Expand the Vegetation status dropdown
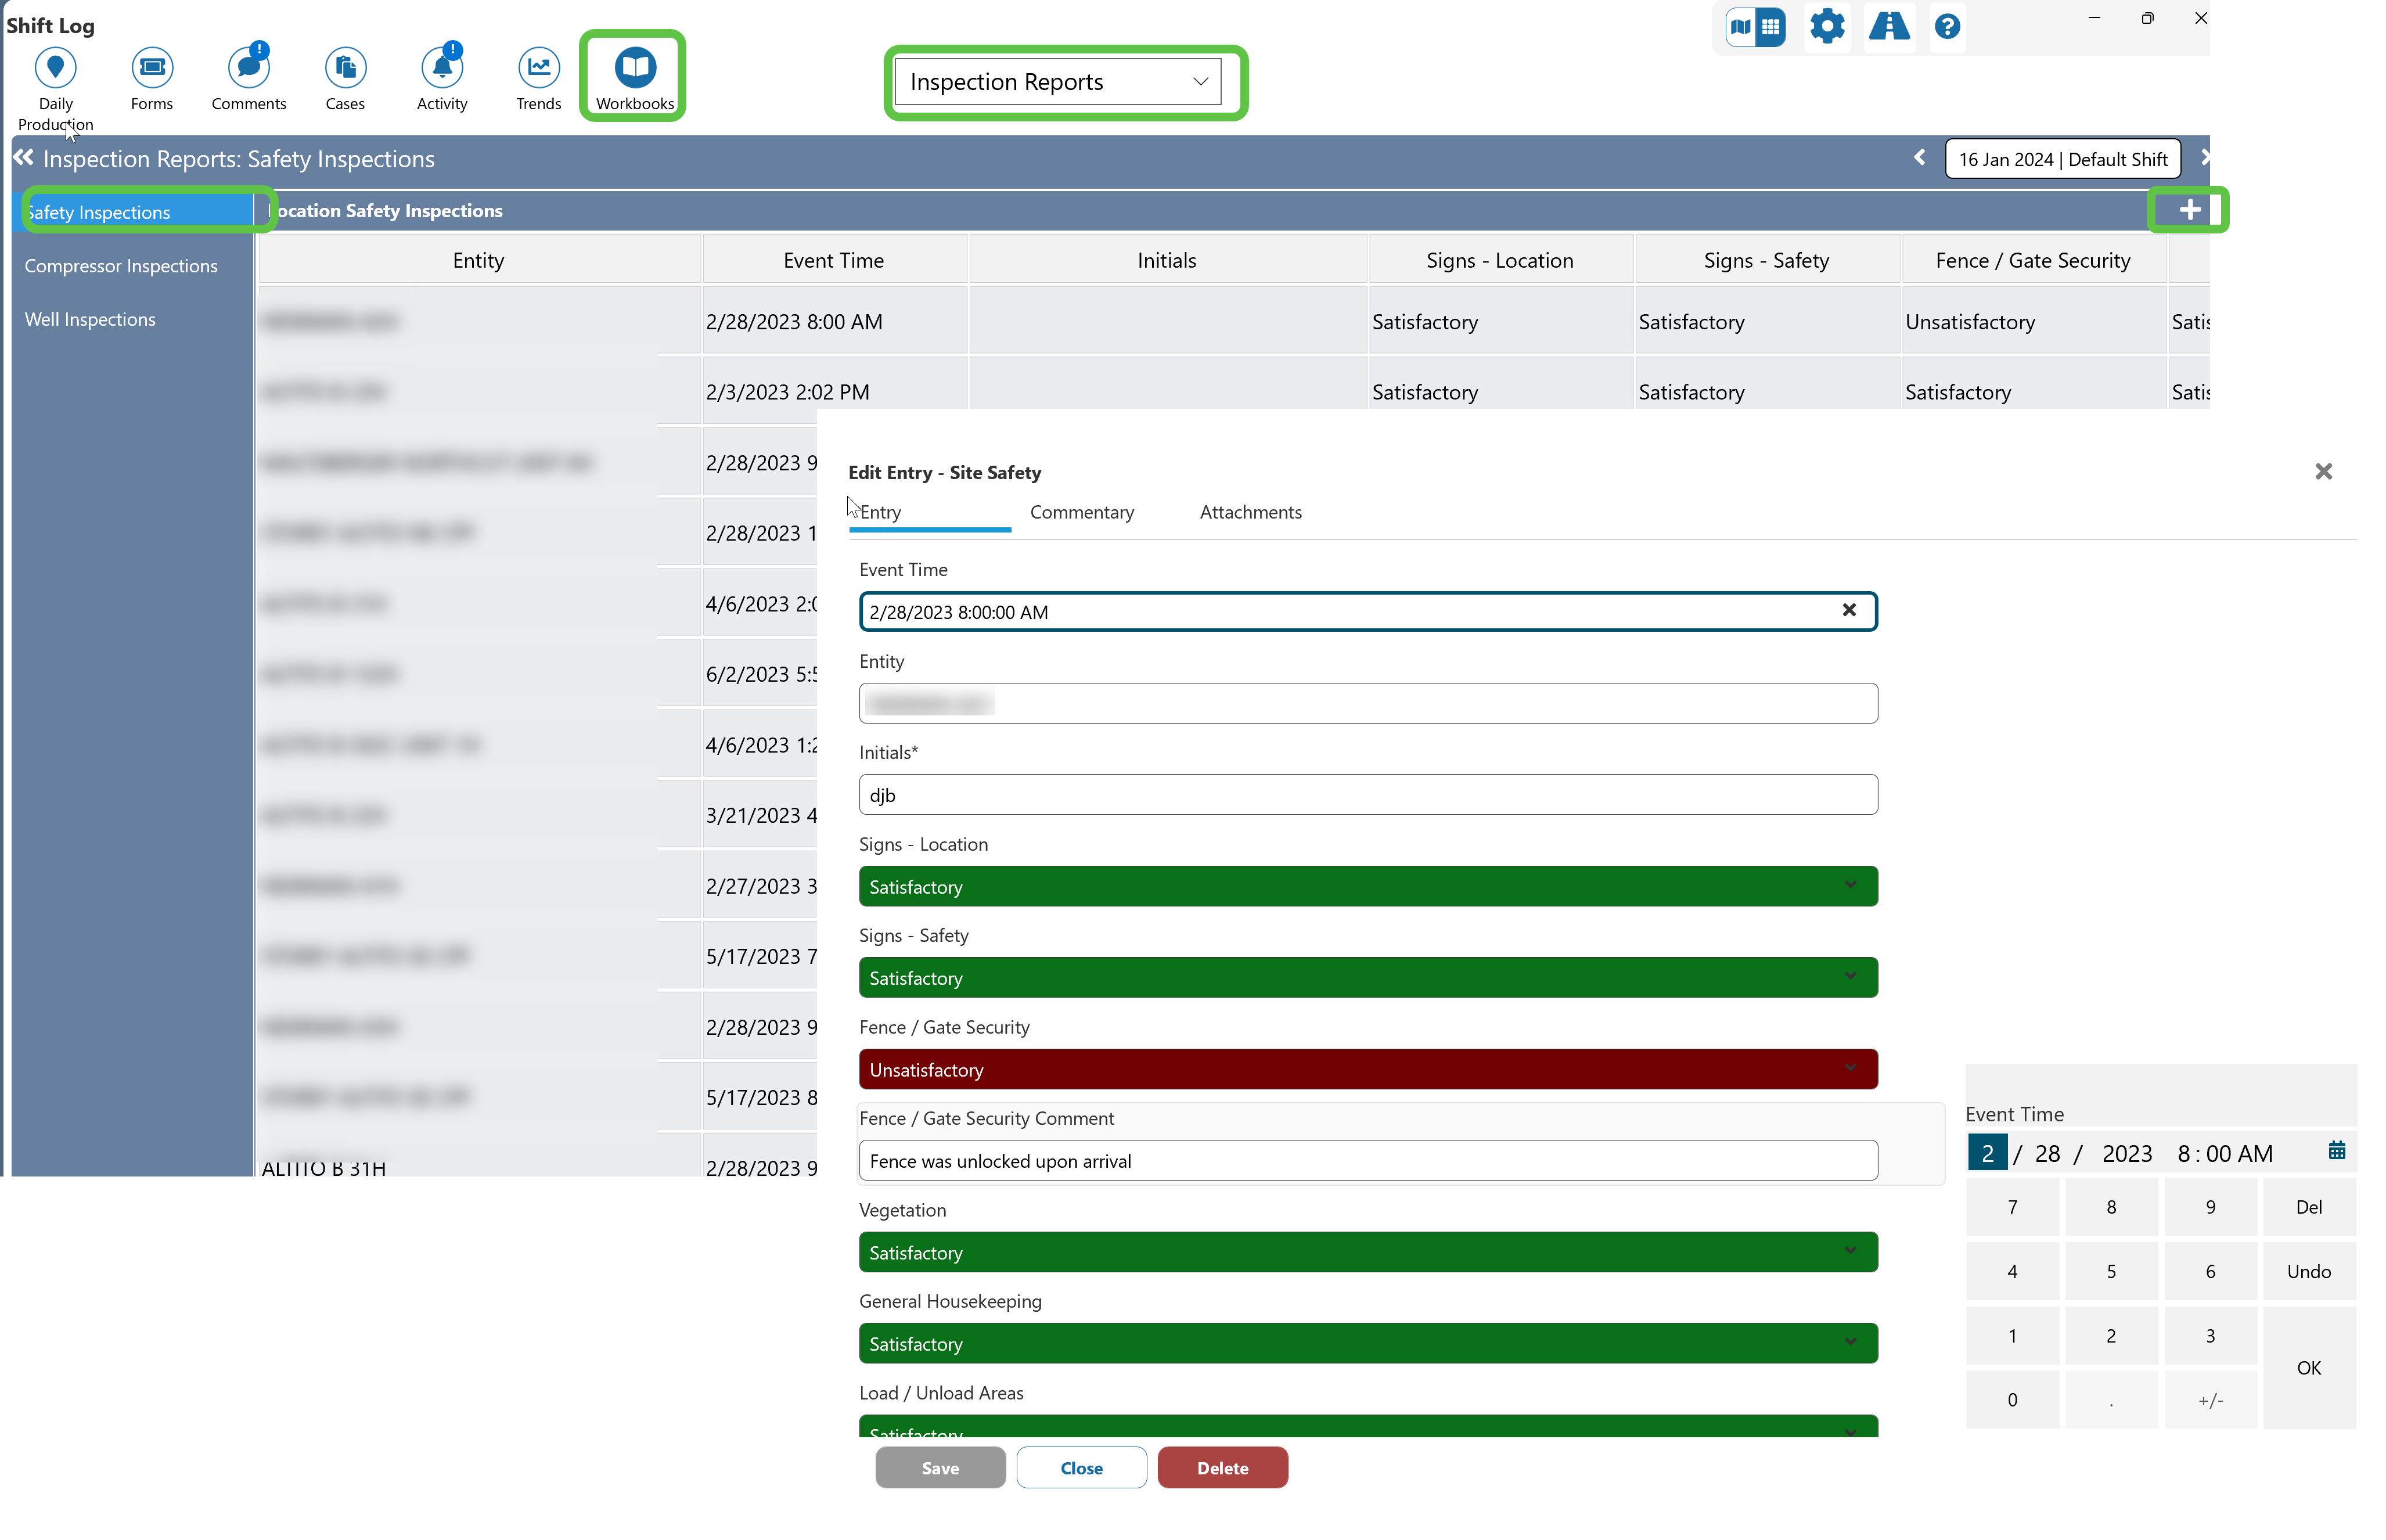Screen dimensions: 2386x1540 click(x=1367, y=1252)
